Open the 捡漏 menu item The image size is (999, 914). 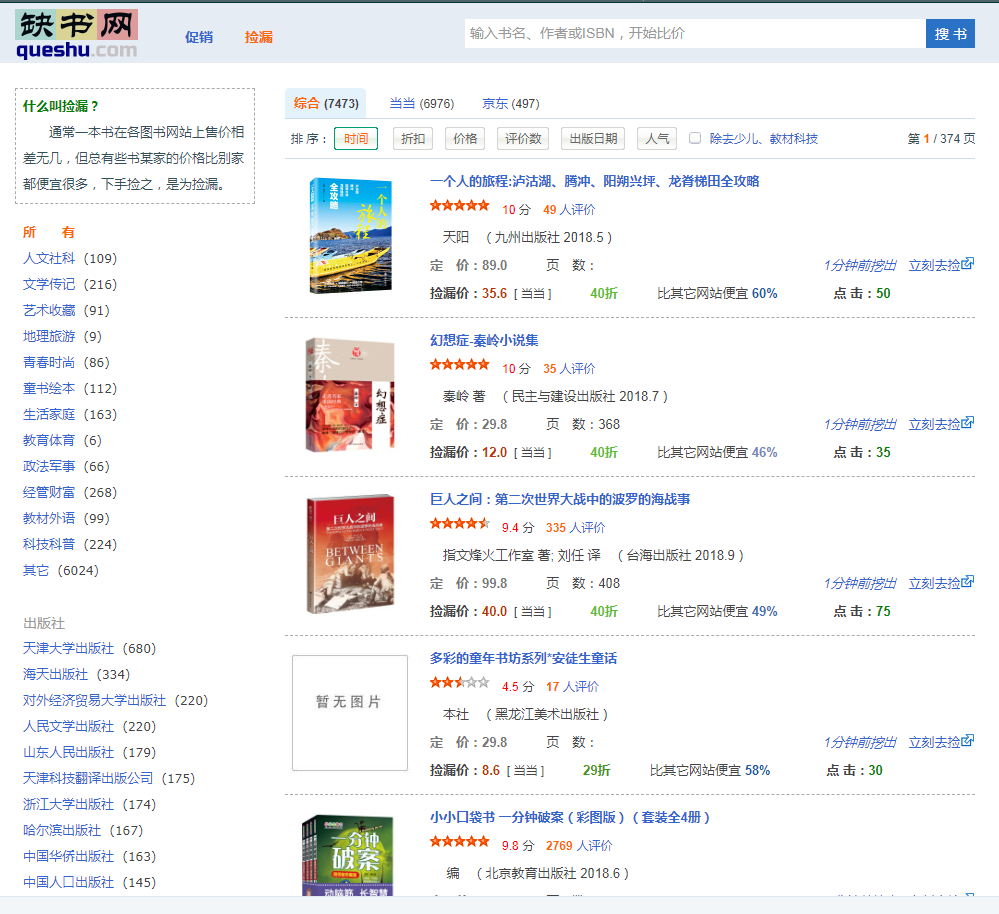pyautogui.click(x=261, y=36)
